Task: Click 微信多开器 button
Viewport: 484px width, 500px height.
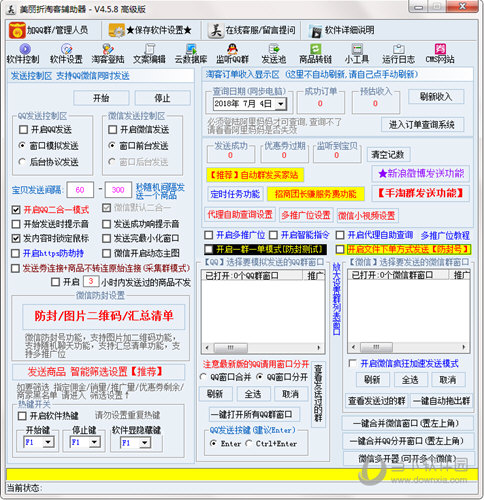Action: [x=408, y=459]
